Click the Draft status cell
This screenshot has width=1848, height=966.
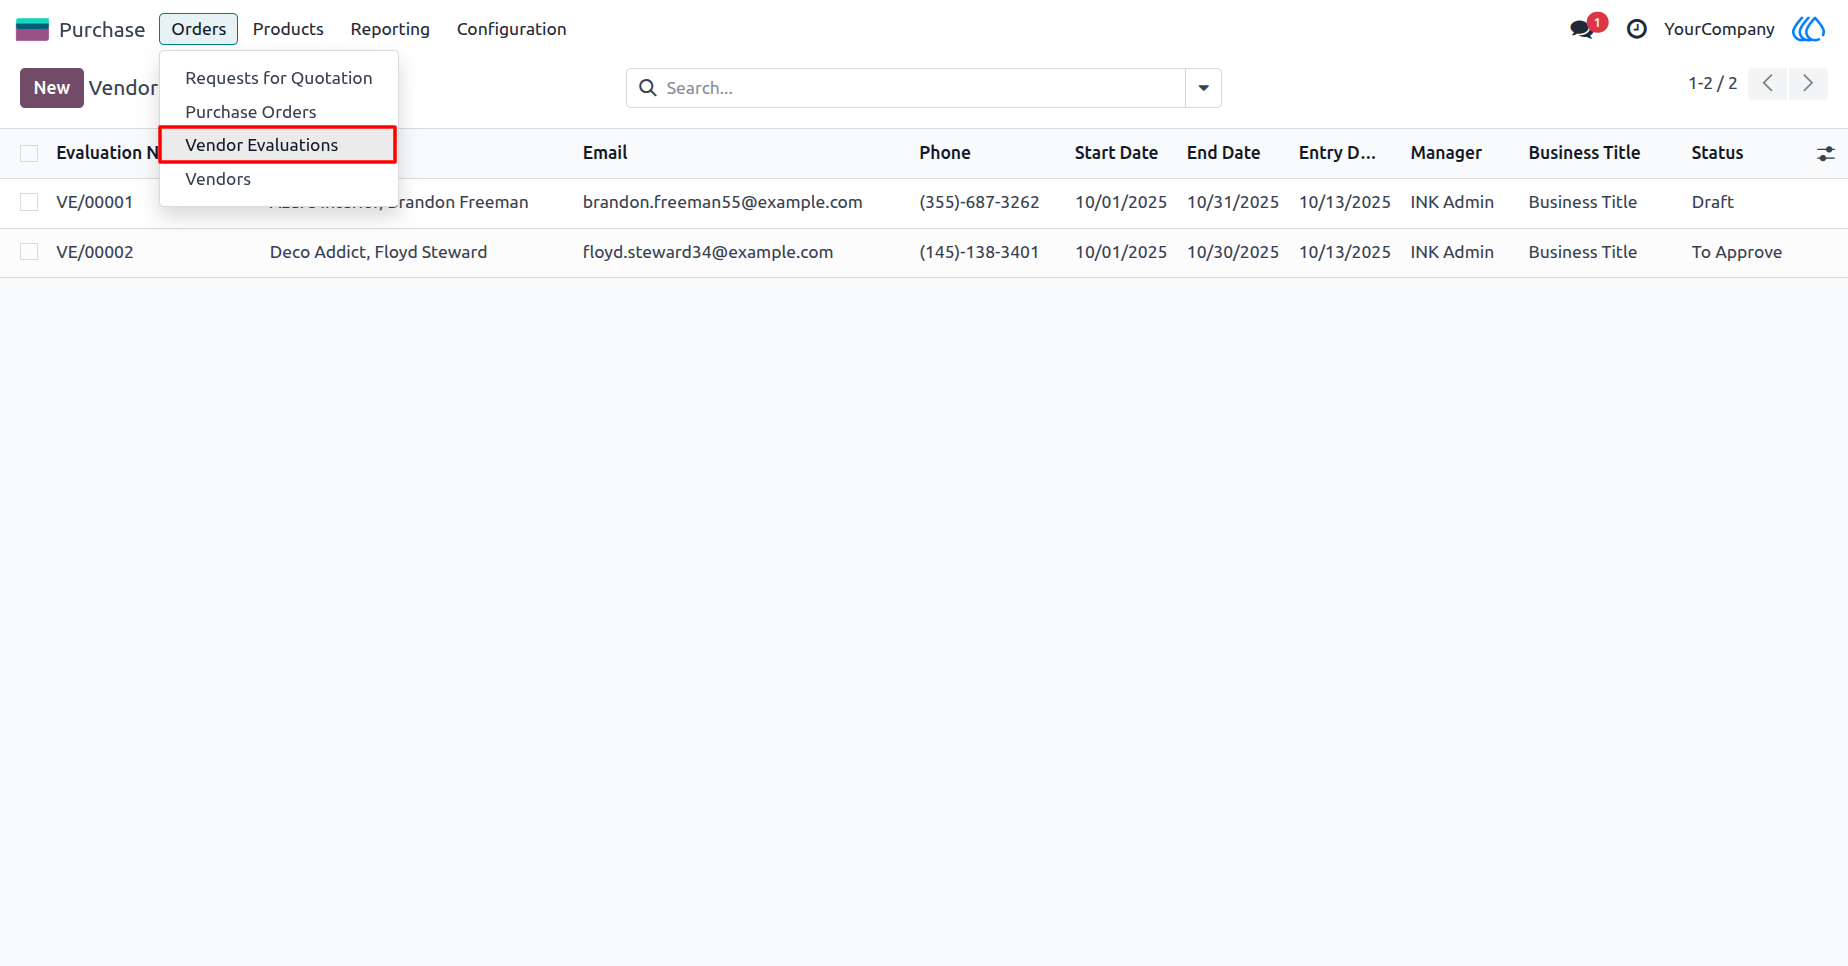[x=1712, y=202]
